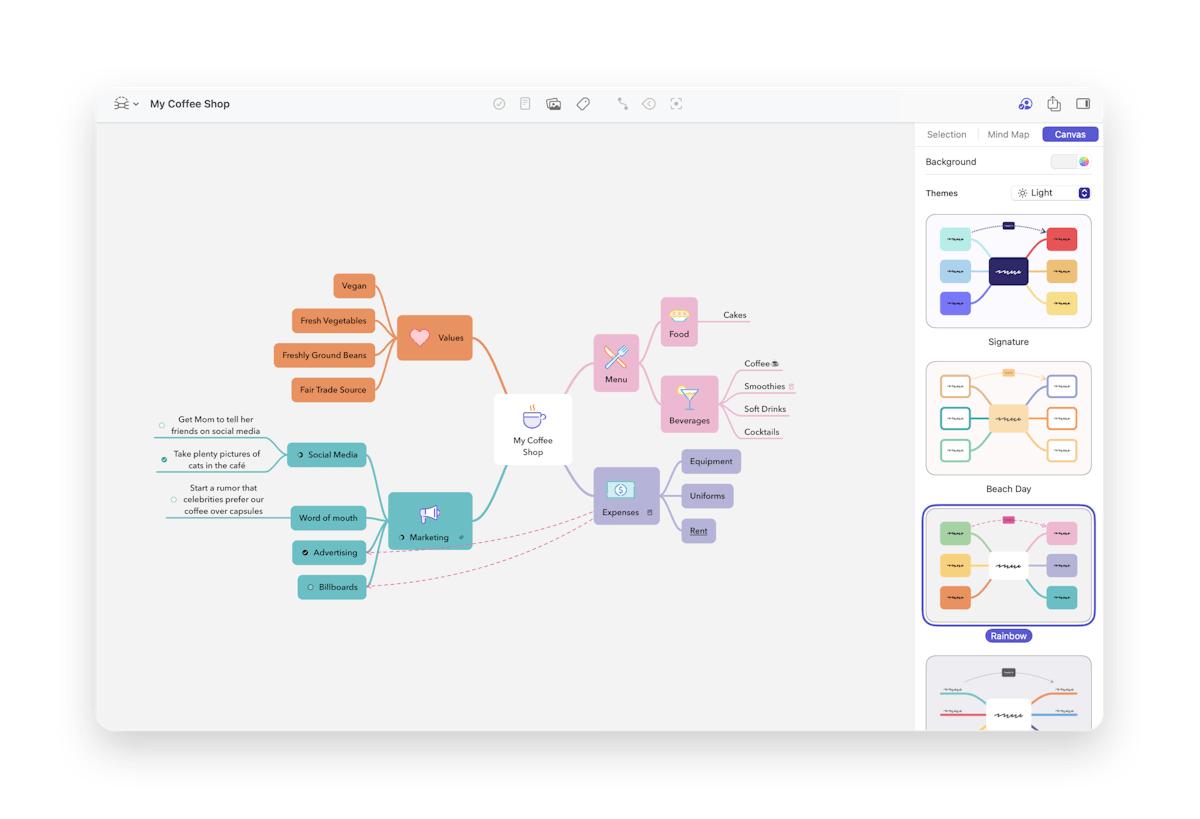Select the Canvas tab
This screenshot has width=1200, height=819.
pos(1070,134)
